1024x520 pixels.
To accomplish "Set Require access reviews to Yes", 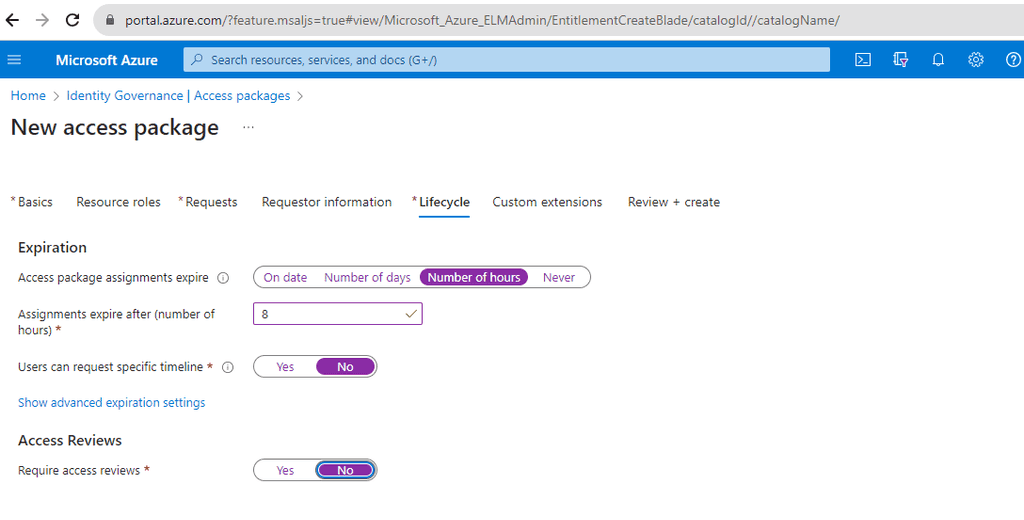I will click(x=285, y=470).
